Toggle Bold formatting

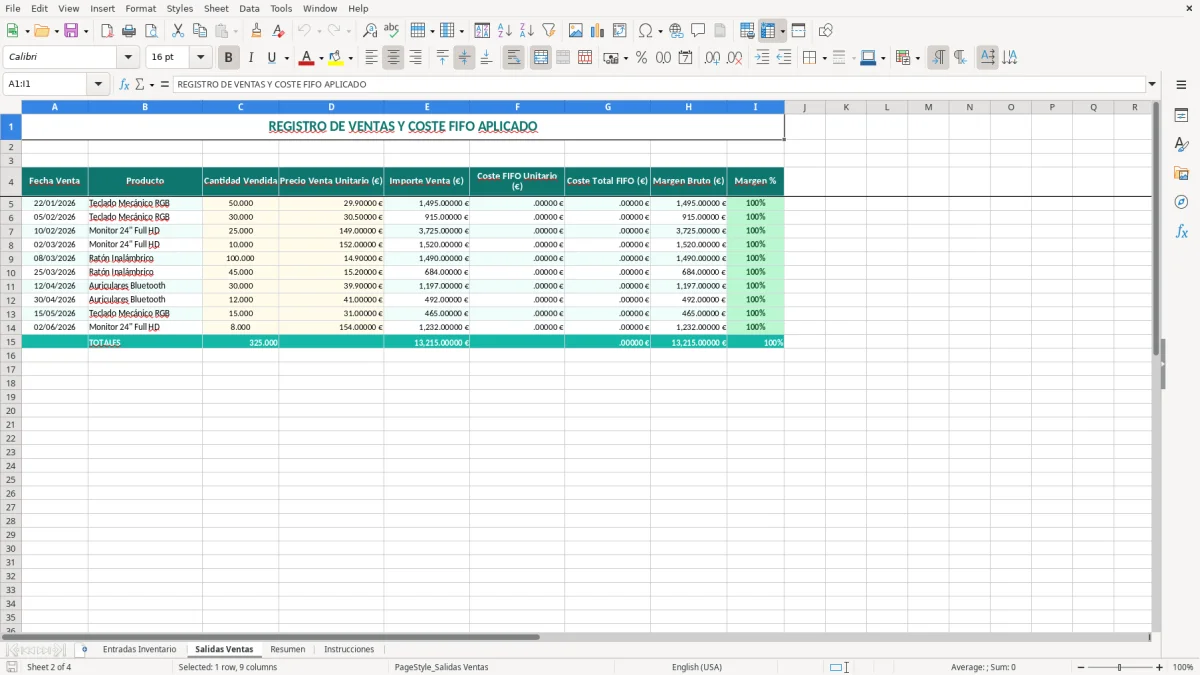click(x=228, y=58)
